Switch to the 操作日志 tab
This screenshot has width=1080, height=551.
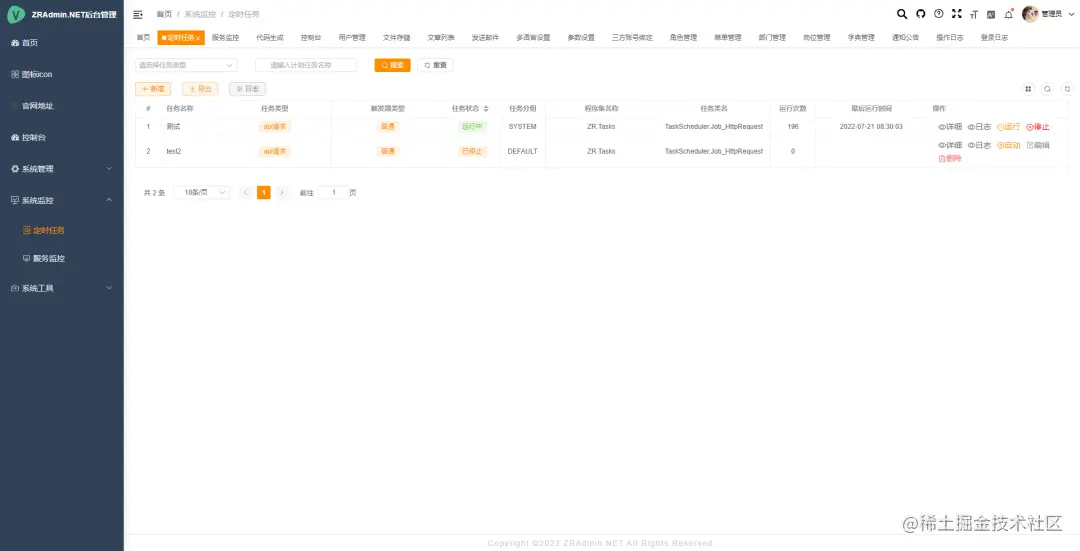point(950,38)
